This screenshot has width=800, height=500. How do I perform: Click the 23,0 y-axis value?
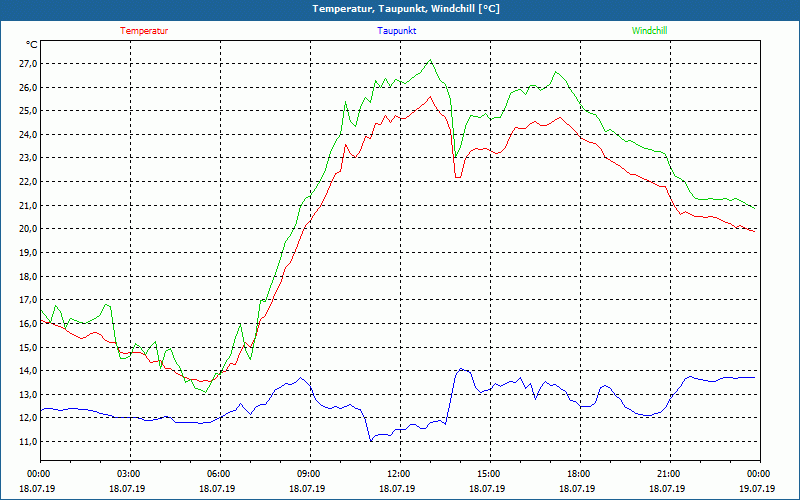coord(29,158)
